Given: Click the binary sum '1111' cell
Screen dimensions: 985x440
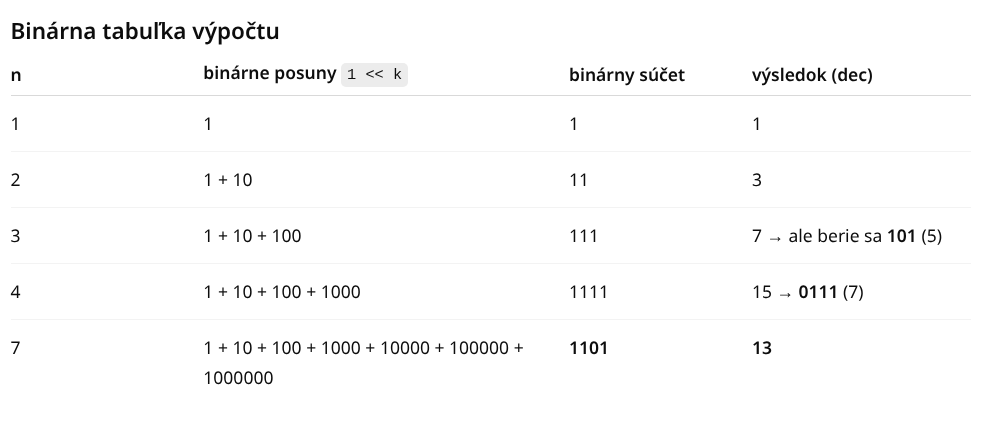Looking at the screenshot, I should coord(588,292).
